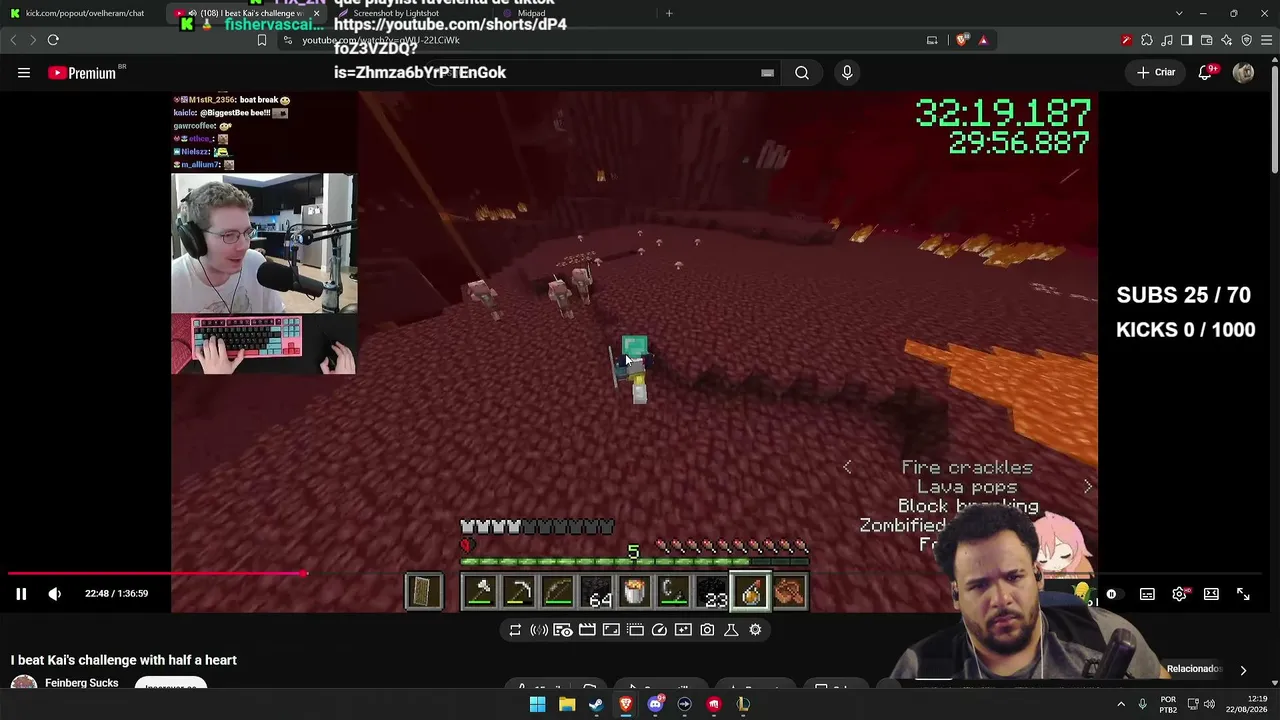Toggle the loop button below the video
This screenshot has width=1280, height=720.
point(515,630)
